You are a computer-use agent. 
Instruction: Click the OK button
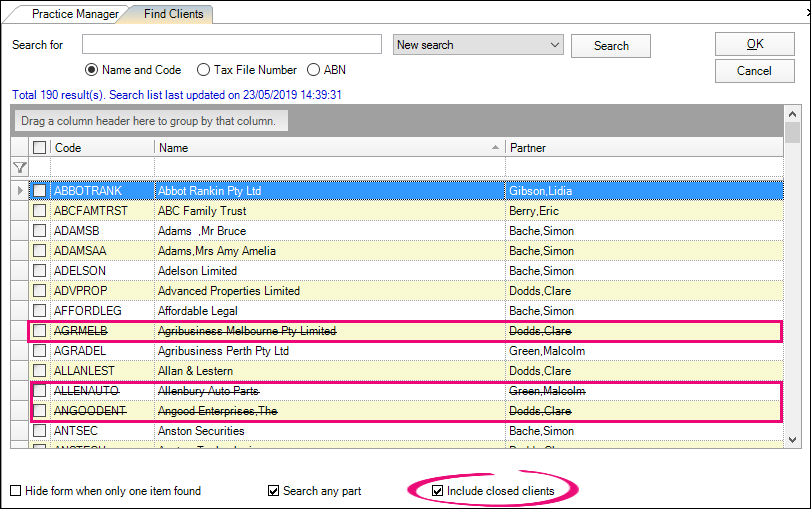click(755, 44)
